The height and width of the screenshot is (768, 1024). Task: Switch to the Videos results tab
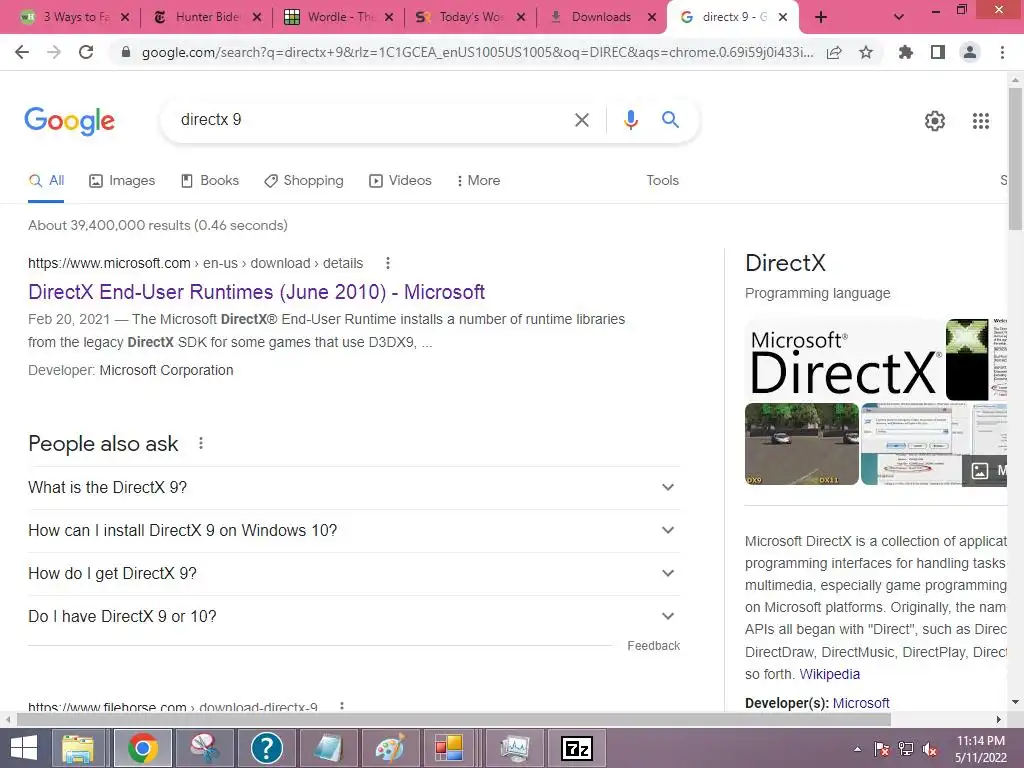[x=400, y=181]
